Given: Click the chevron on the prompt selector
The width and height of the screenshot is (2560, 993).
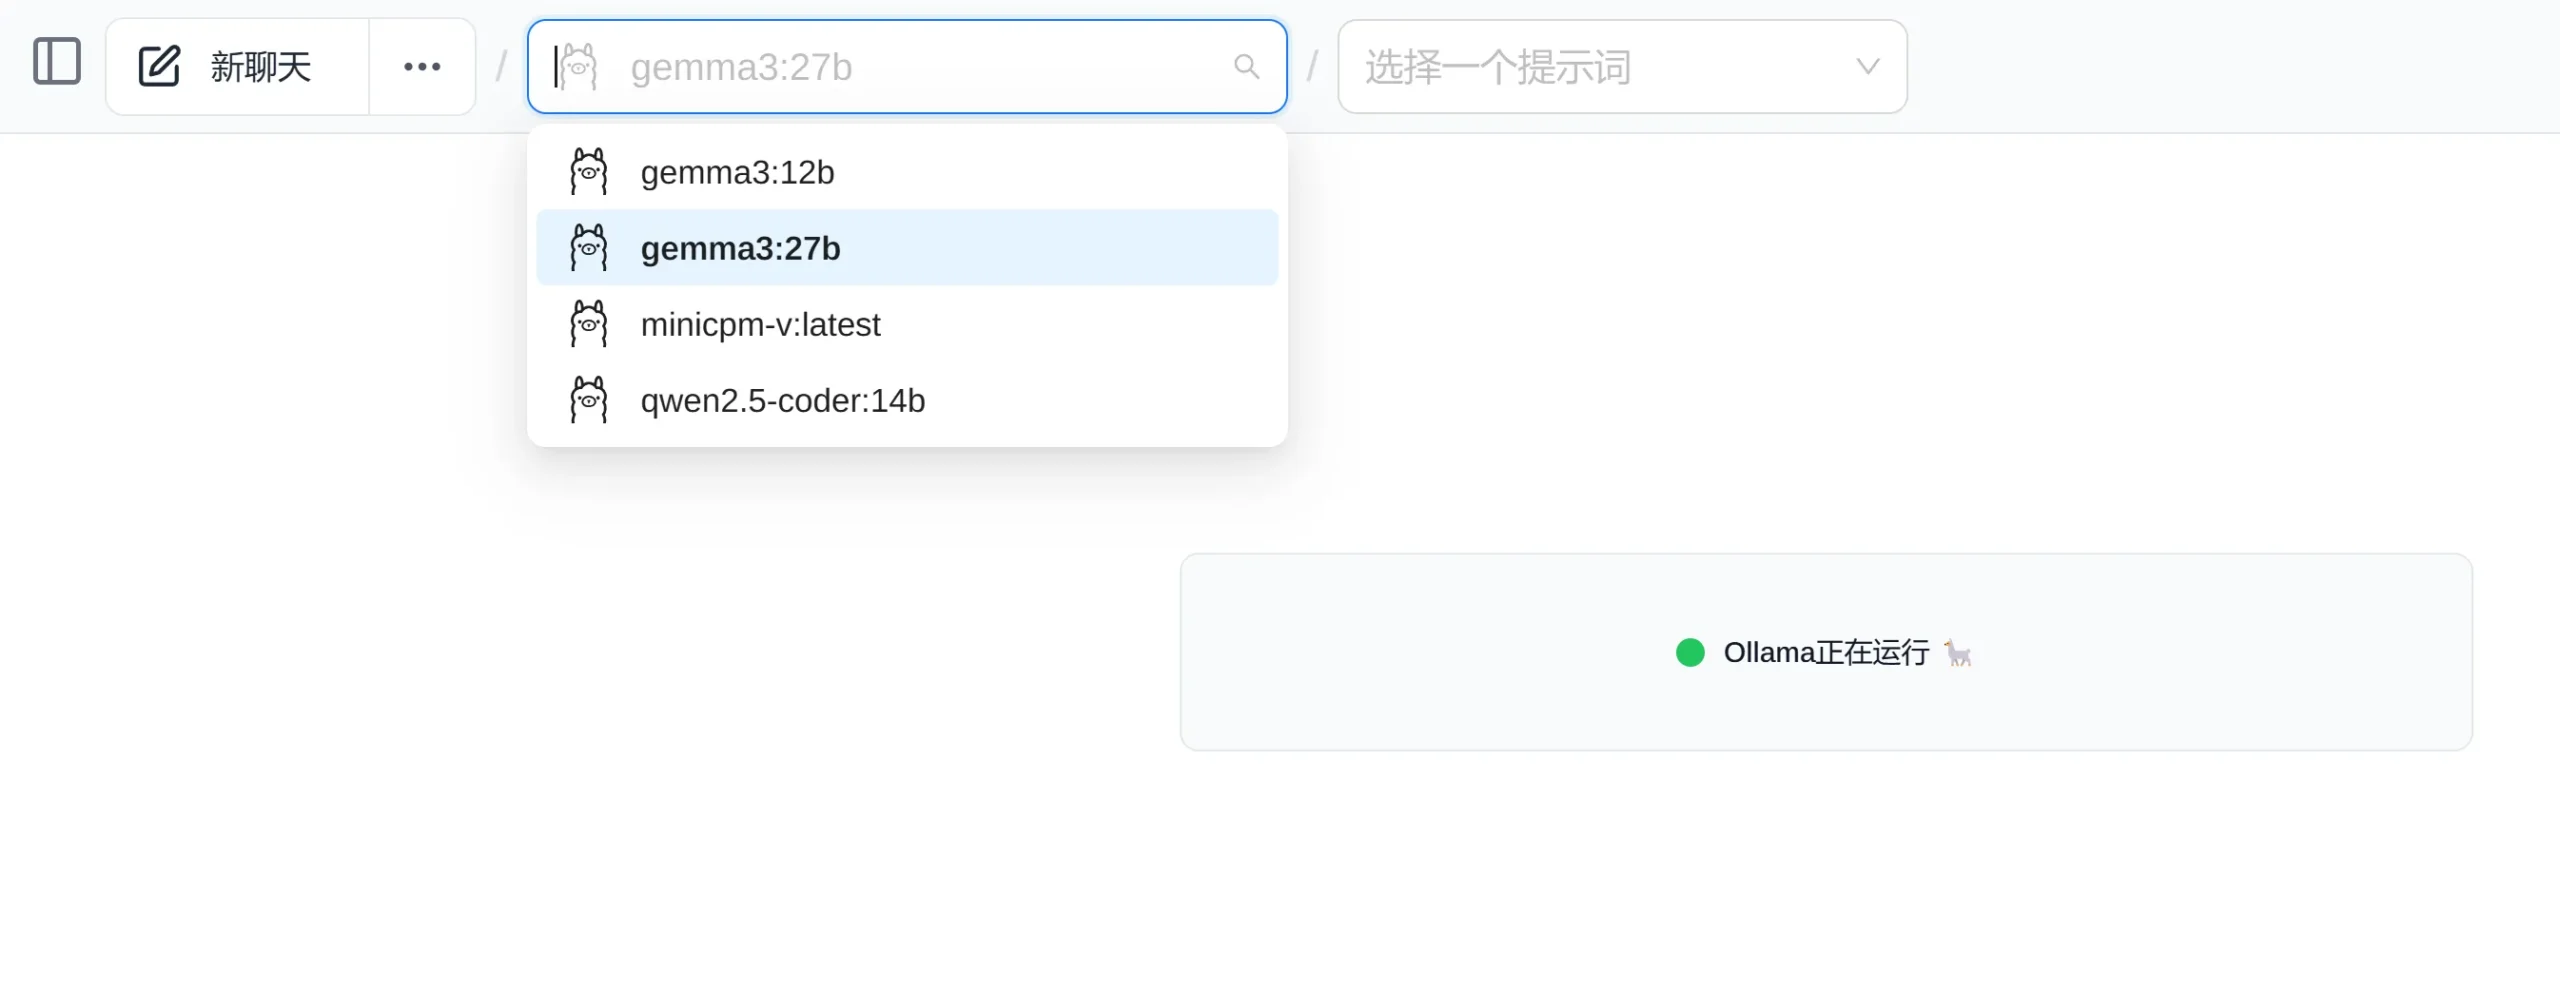Looking at the screenshot, I should (x=1867, y=66).
